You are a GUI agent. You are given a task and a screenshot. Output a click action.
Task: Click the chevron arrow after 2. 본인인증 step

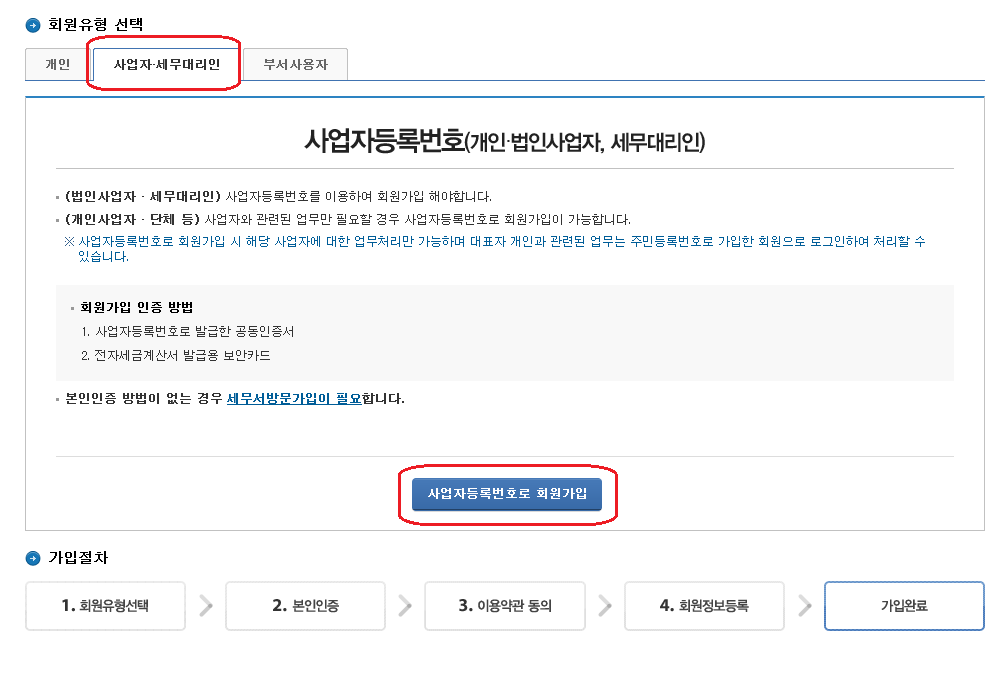[x=405, y=605]
